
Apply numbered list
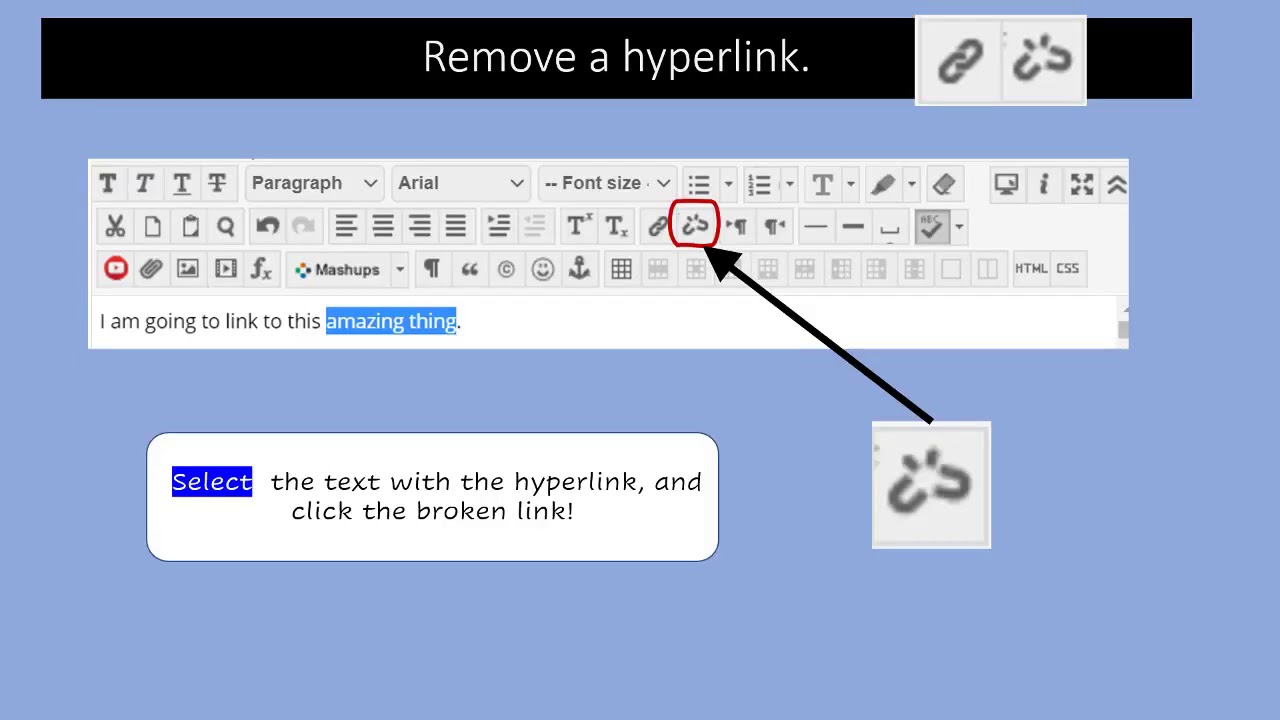tap(760, 184)
